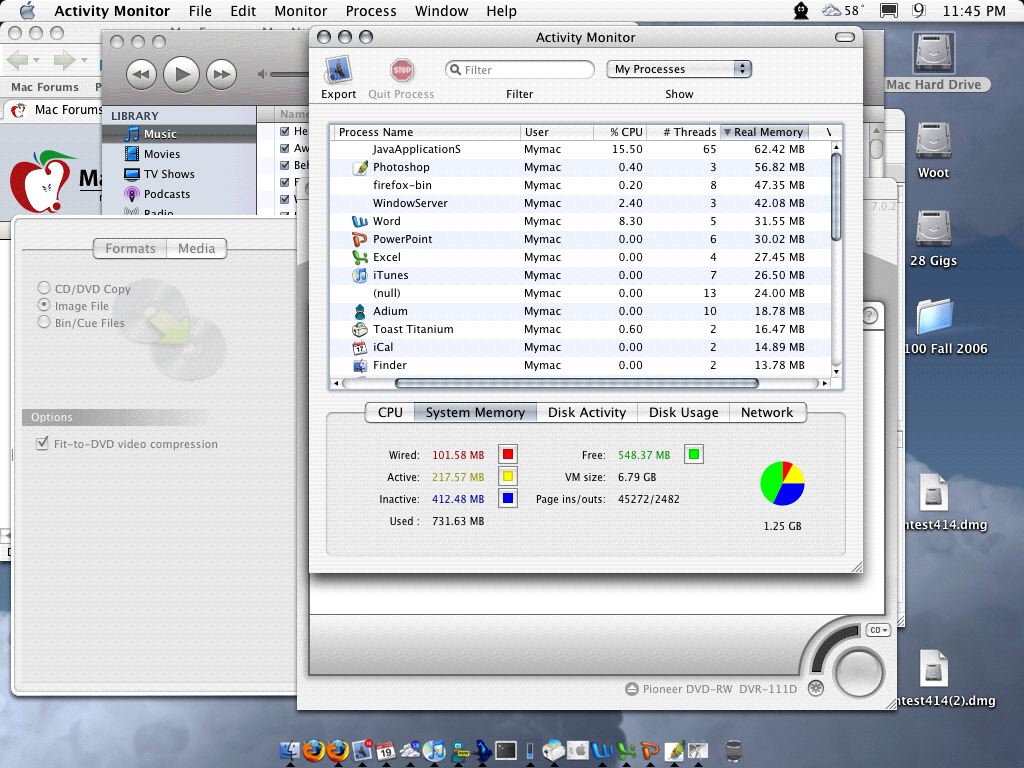Click the Toast disc settings icon
The height and width of the screenshot is (768, 1024).
click(x=816, y=688)
